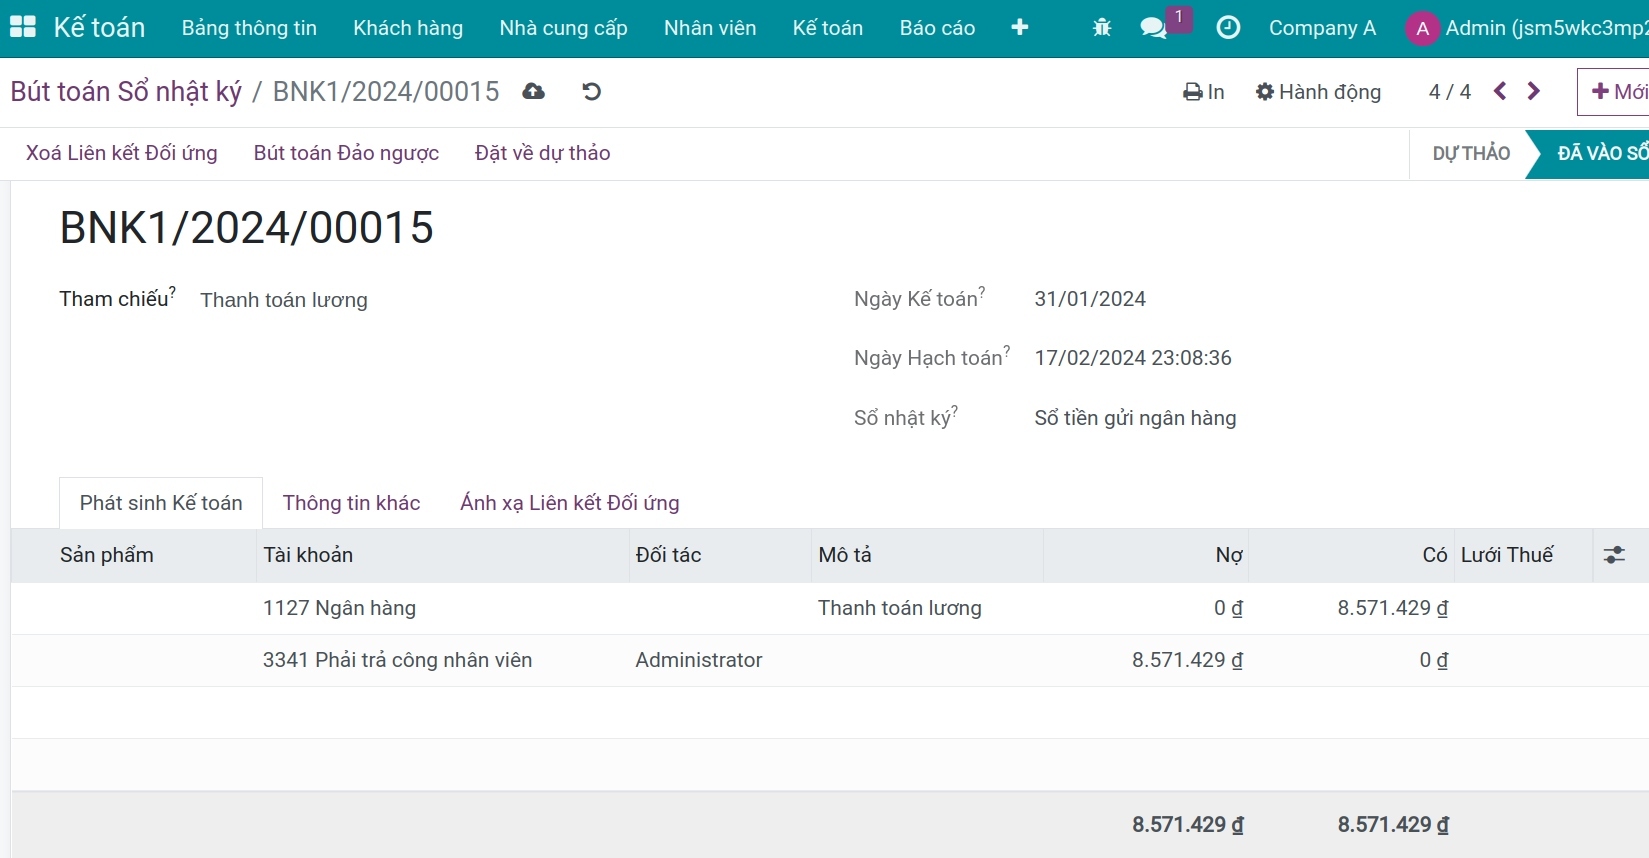Click the cloud save icon

pos(534,92)
